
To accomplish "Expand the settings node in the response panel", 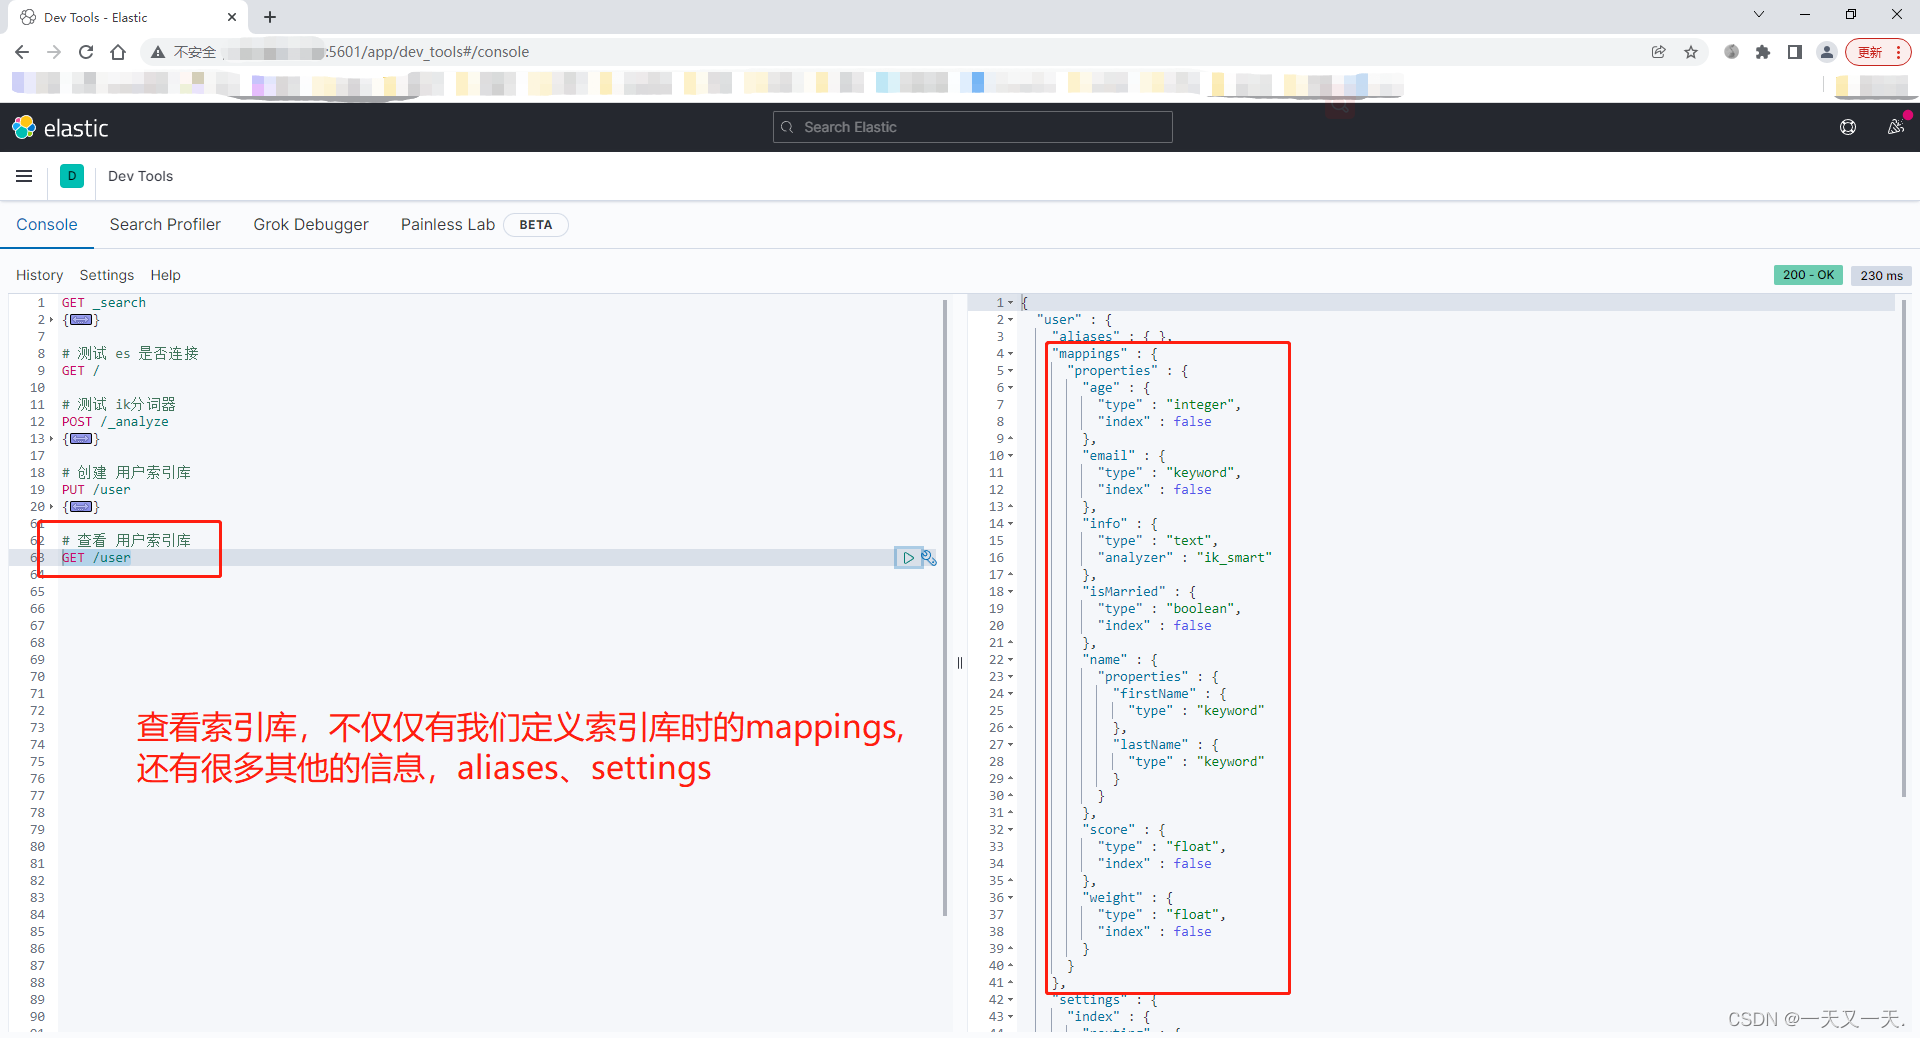I will coord(1008,999).
